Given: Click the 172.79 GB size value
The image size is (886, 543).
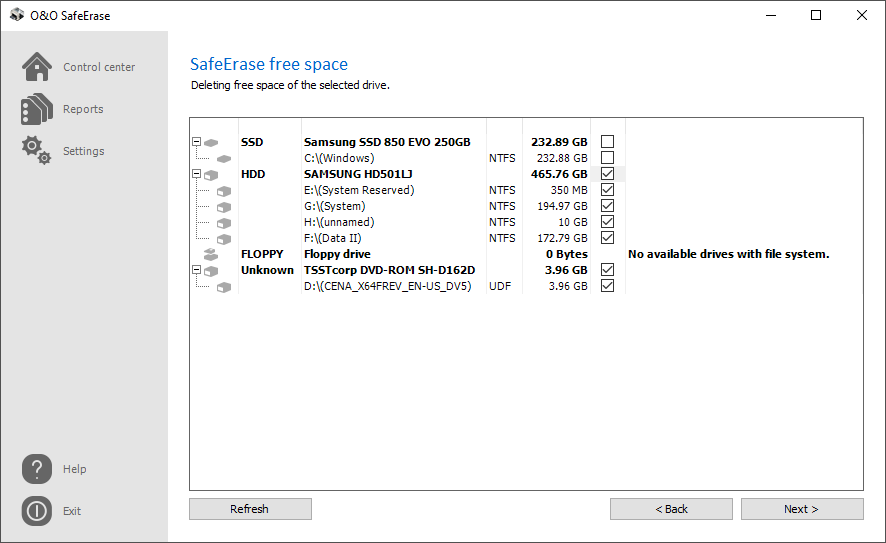Looking at the screenshot, I should (x=562, y=238).
